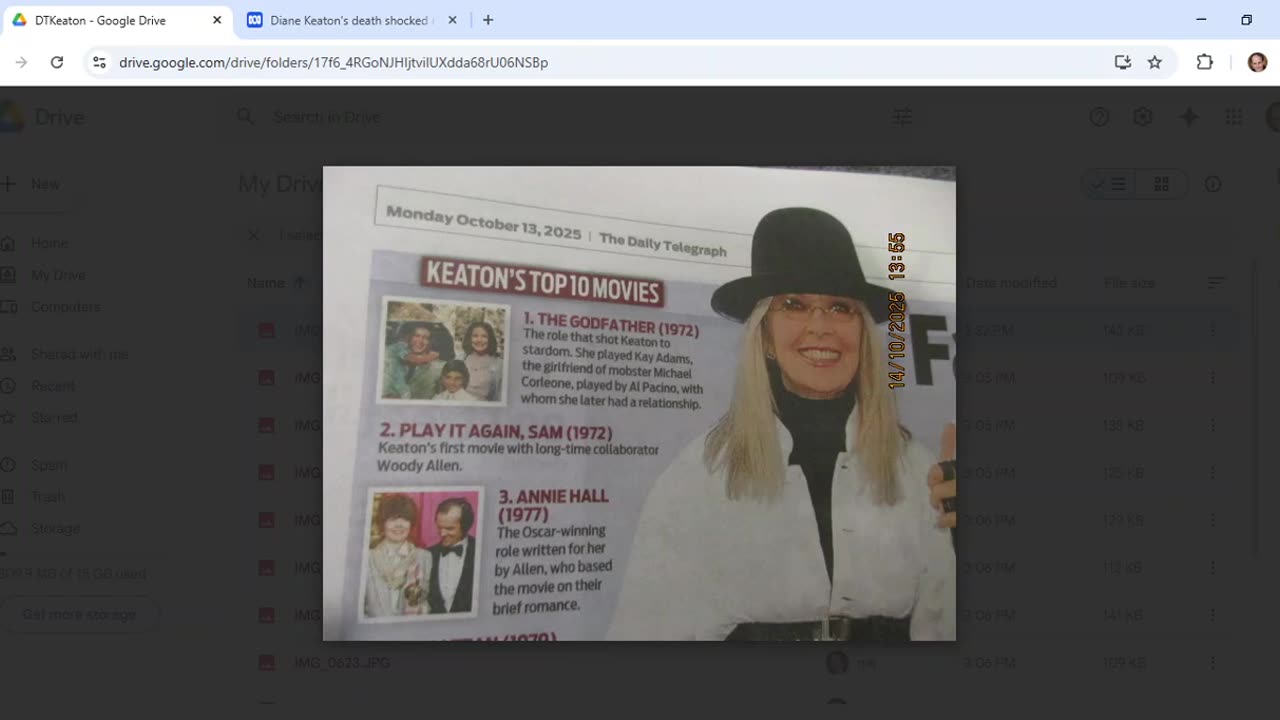Viewport: 1280px width, 720px height.
Task: Open Shared with me
Action: pos(79,354)
